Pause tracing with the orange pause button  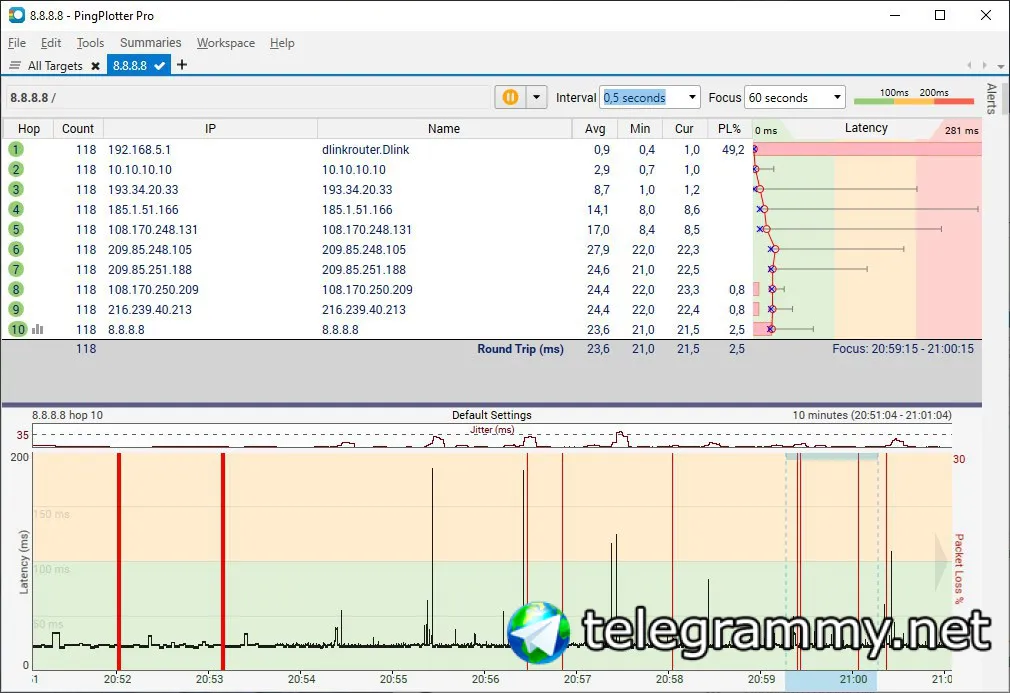coord(510,97)
